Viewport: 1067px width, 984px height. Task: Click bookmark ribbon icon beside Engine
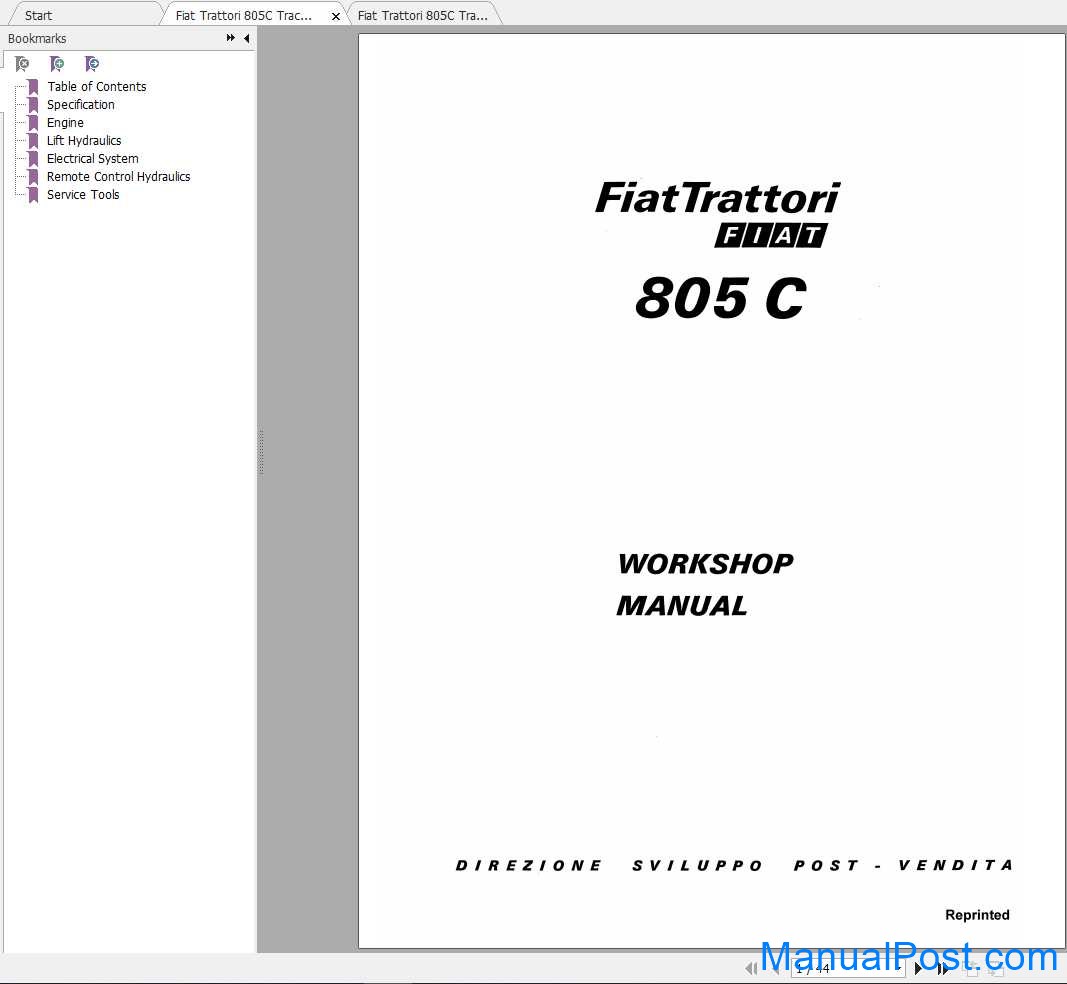point(33,123)
